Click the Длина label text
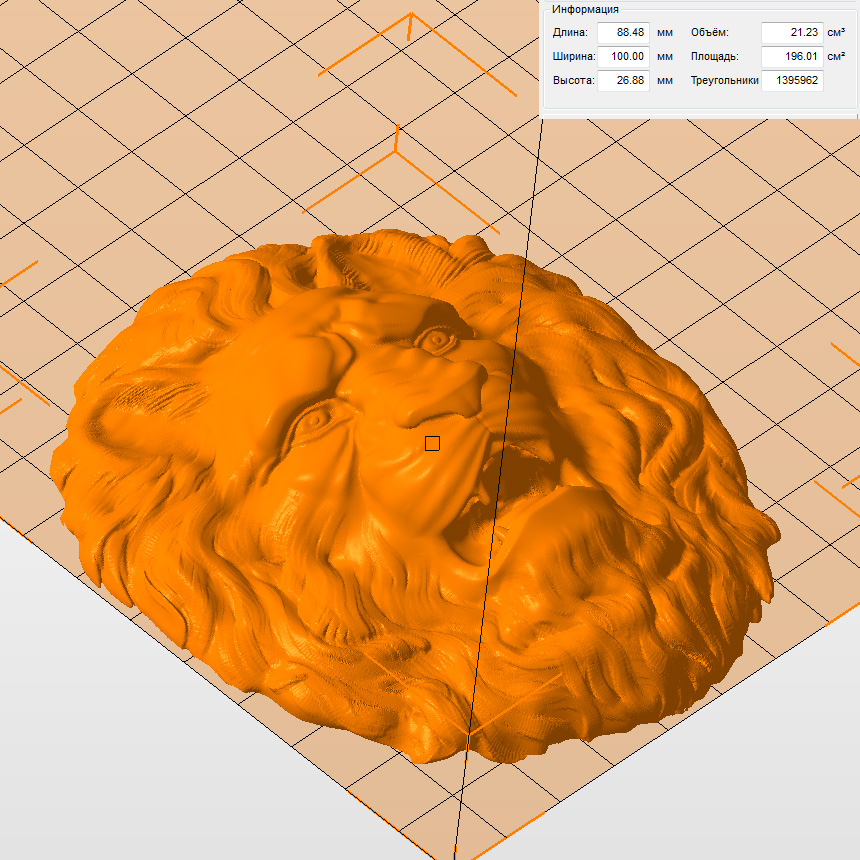 [570, 33]
